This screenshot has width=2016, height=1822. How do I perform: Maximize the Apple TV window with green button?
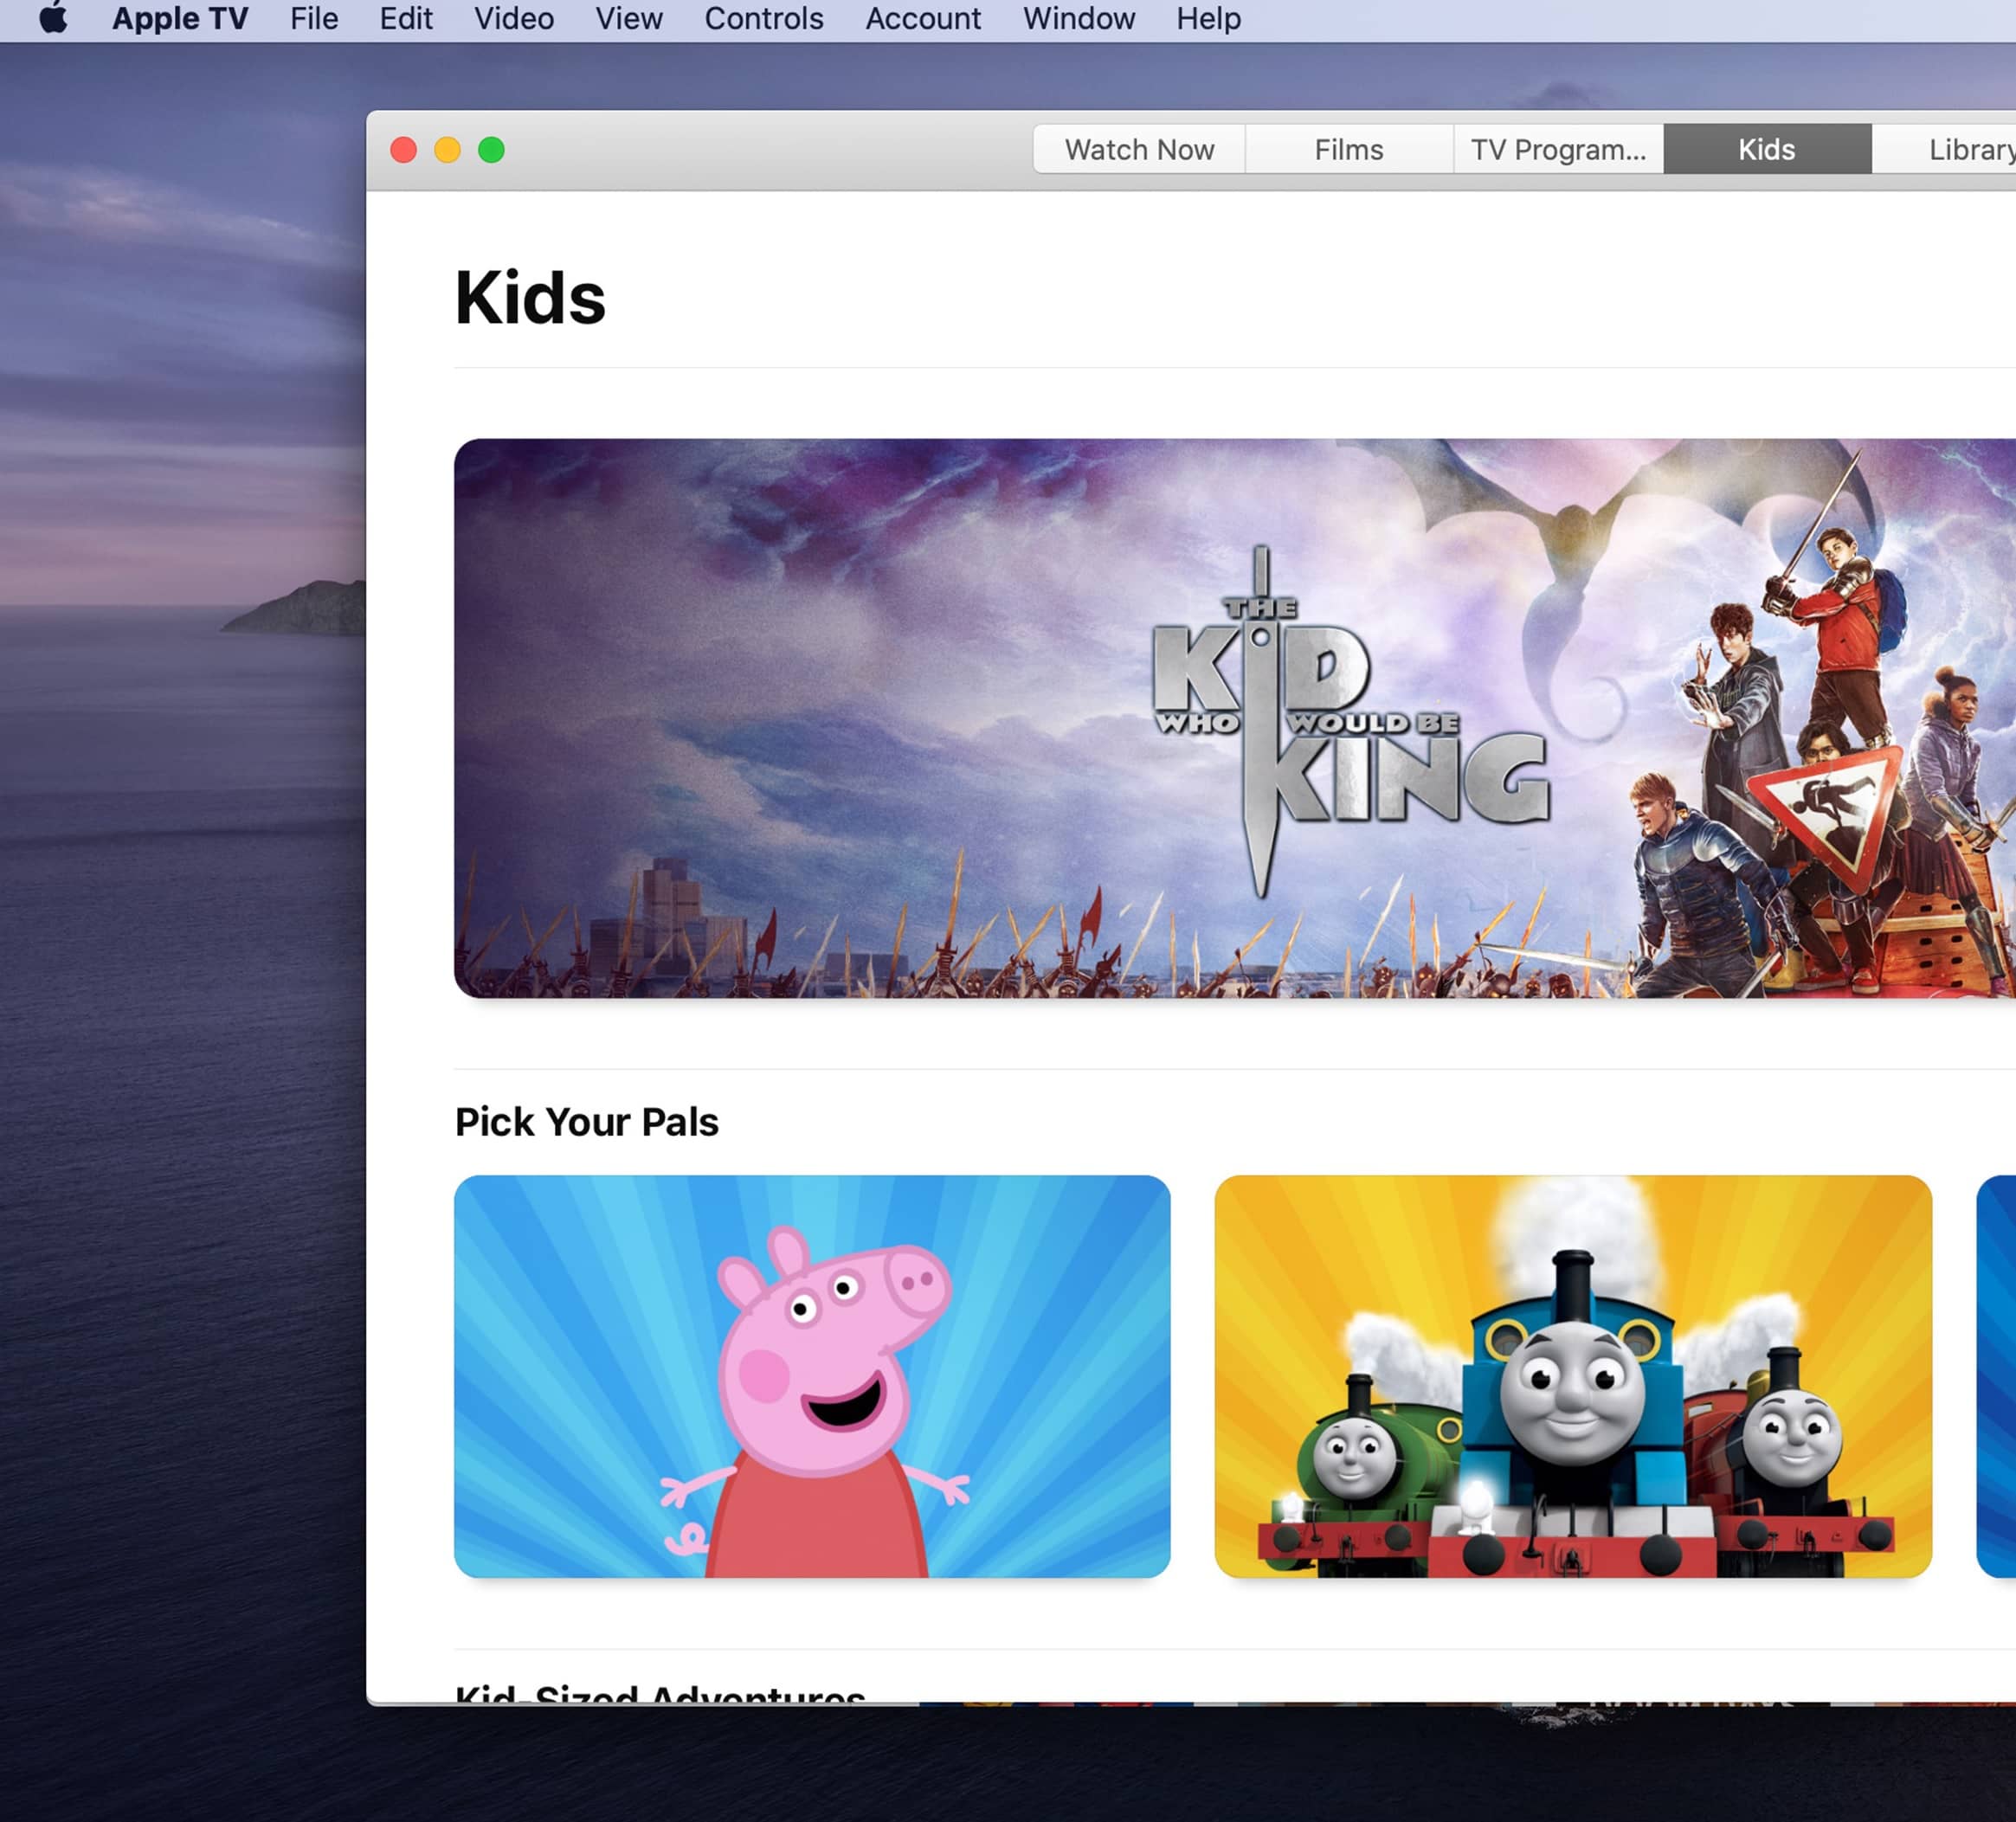pyautogui.click(x=491, y=150)
